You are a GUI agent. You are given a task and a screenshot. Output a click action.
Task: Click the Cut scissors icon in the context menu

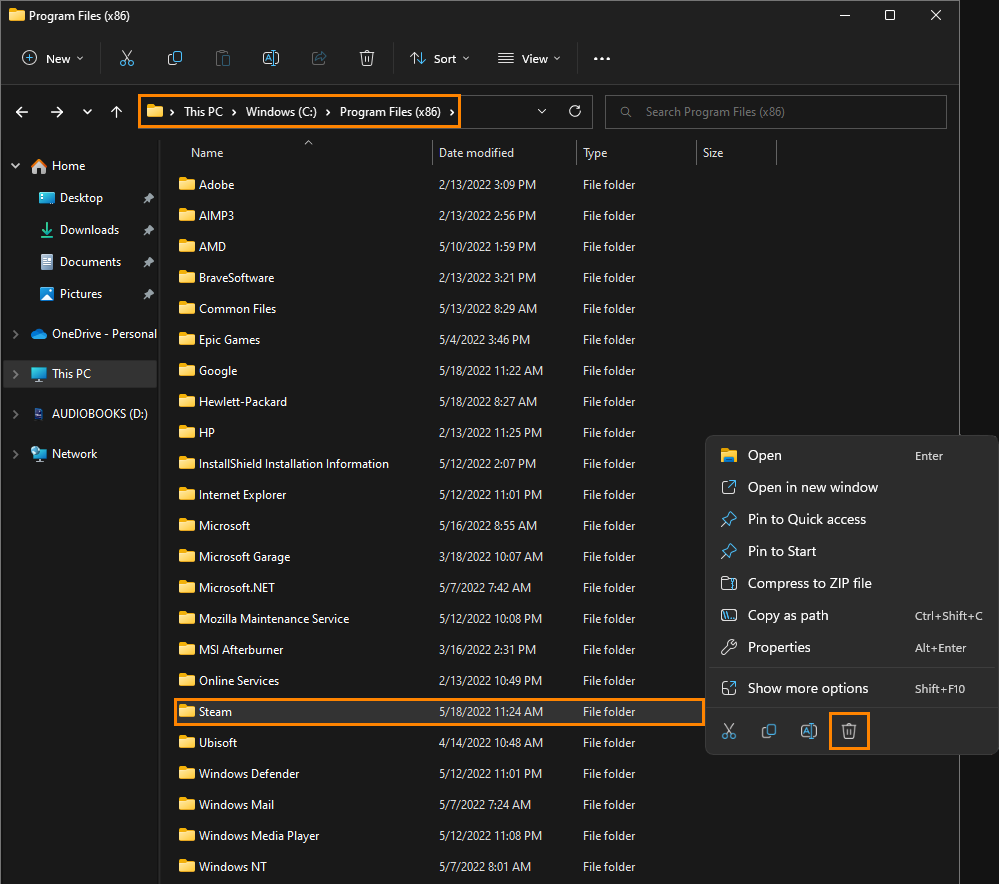(729, 731)
